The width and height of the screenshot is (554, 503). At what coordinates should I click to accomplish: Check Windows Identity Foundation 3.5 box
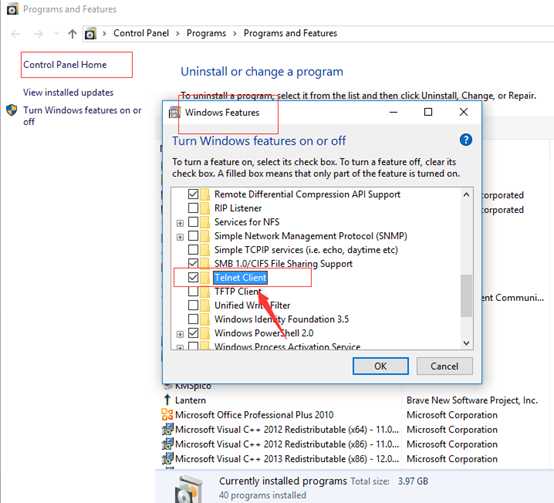(193, 319)
